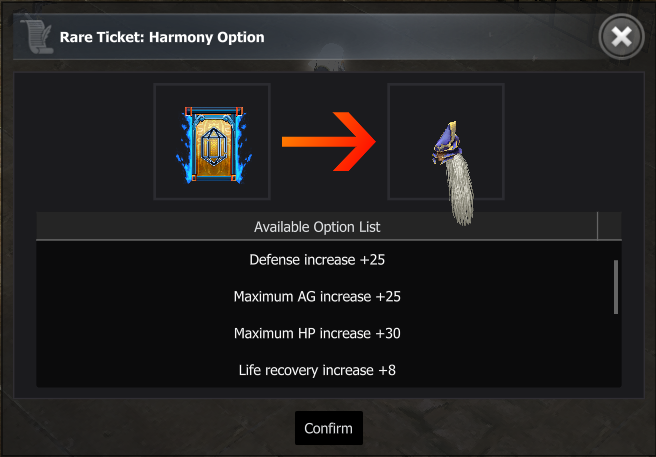Viewport: 656px width, 457px height.
Task: Choose the Defense increase +25 option
Action: (317, 260)
